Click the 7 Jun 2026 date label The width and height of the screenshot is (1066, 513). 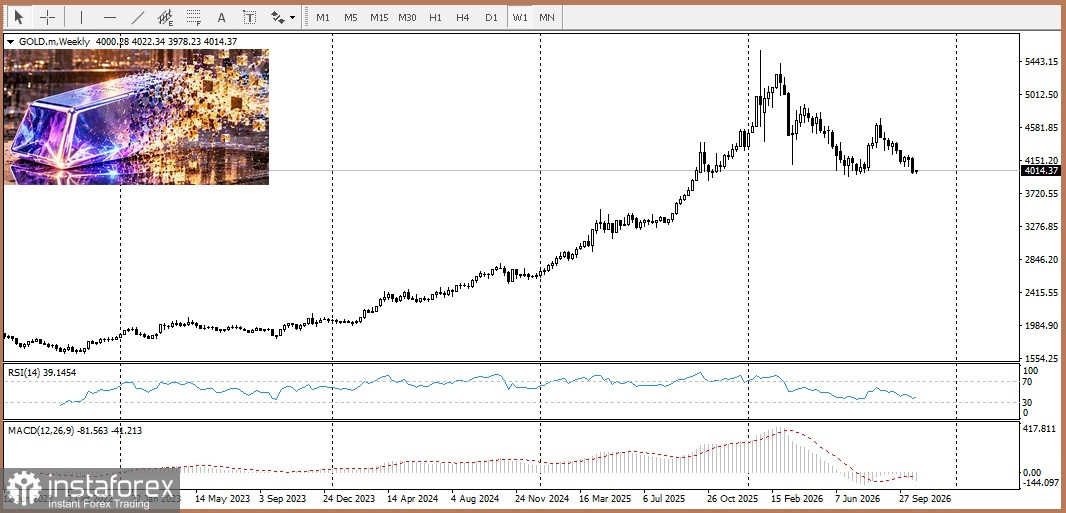click(x=857, y=498)
